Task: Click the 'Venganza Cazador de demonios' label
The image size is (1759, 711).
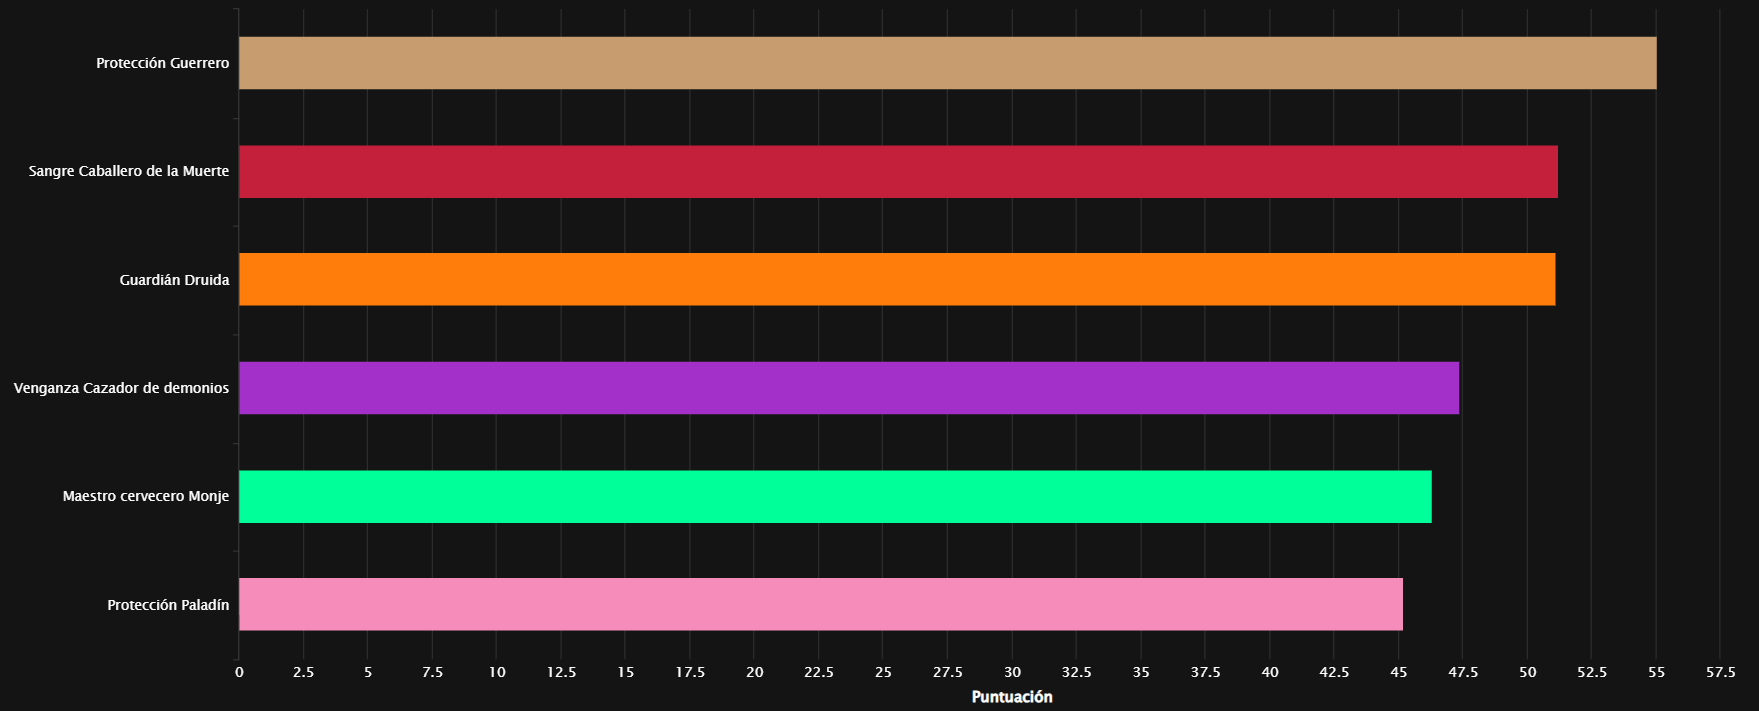Action: [121, 388]
